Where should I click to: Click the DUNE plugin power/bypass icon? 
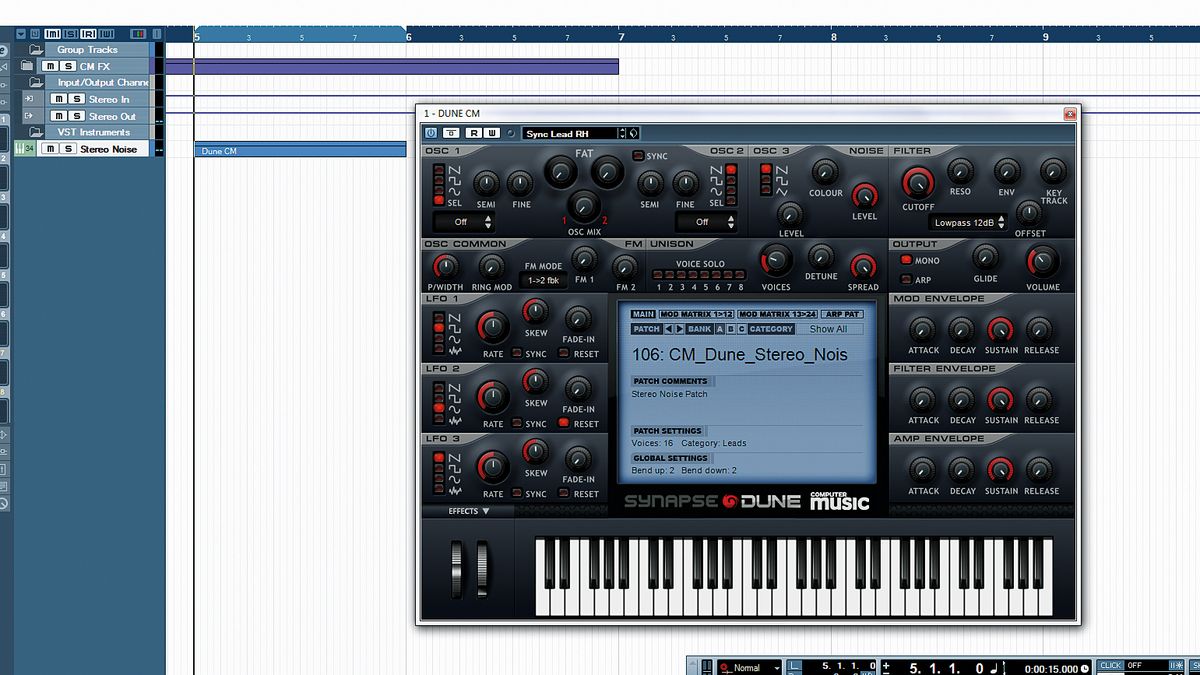(430, 132)
